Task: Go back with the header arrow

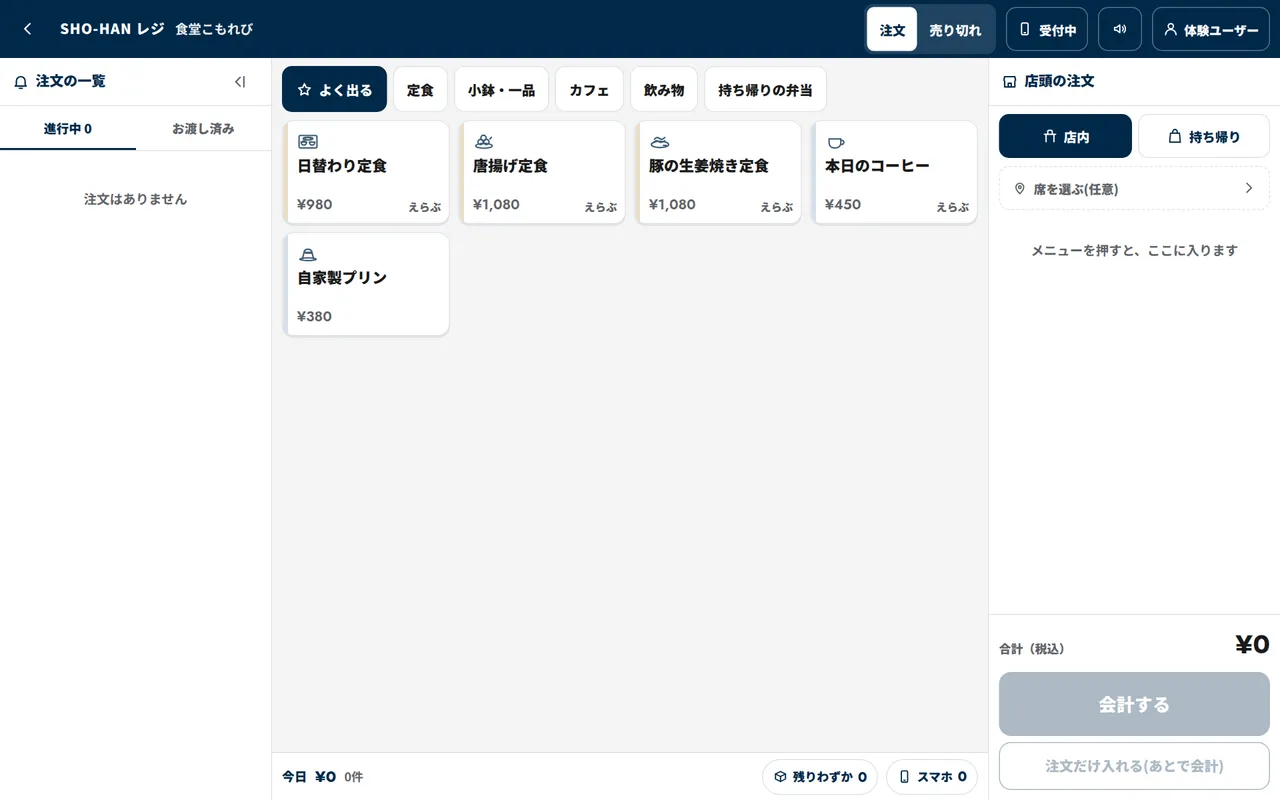Action: click(28, 29)
